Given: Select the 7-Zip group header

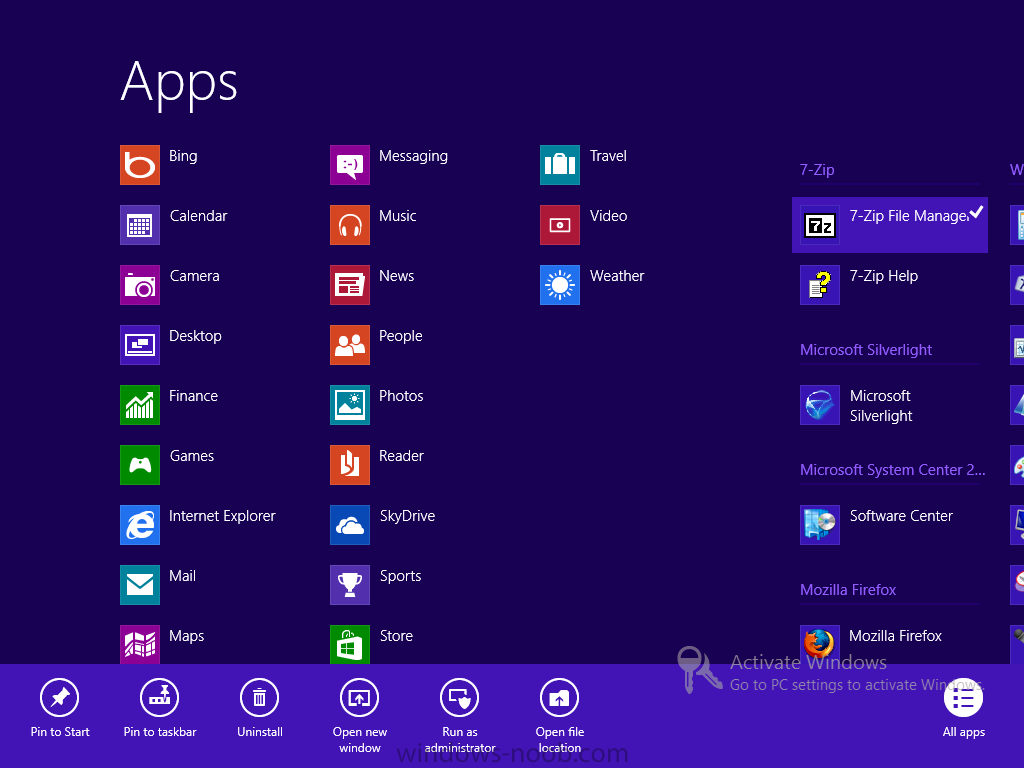Looking at the screenshot, I should point(817,170).
